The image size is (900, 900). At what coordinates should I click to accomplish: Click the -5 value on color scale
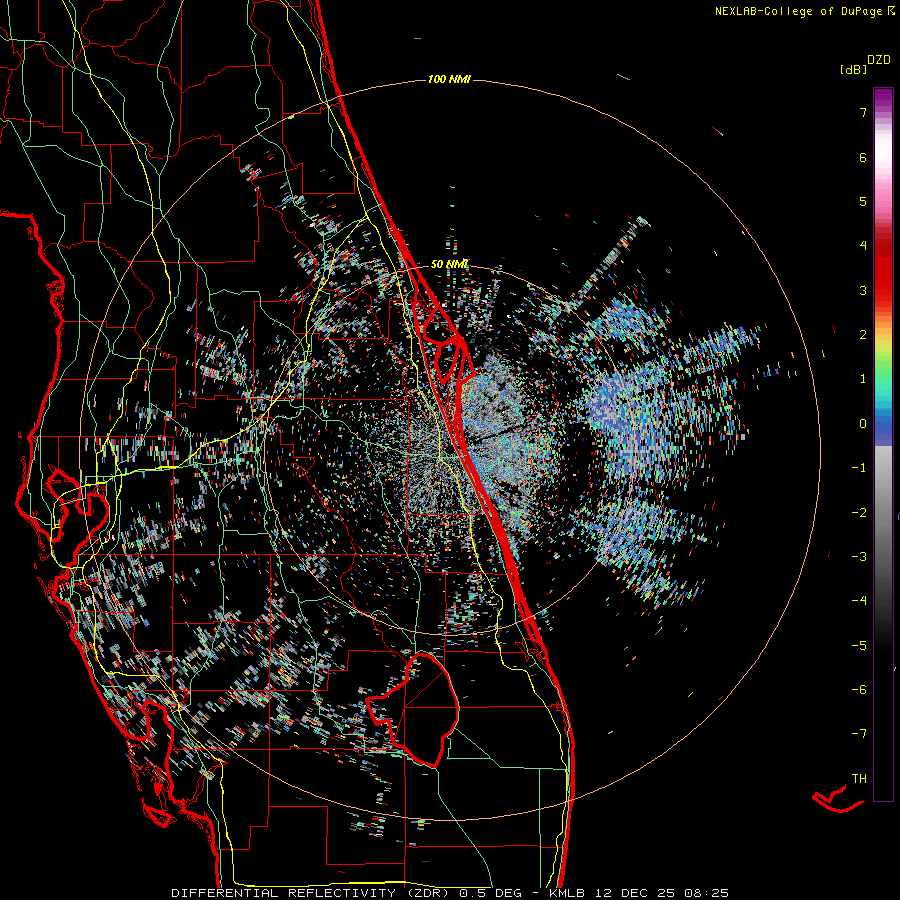pos(859,645)
